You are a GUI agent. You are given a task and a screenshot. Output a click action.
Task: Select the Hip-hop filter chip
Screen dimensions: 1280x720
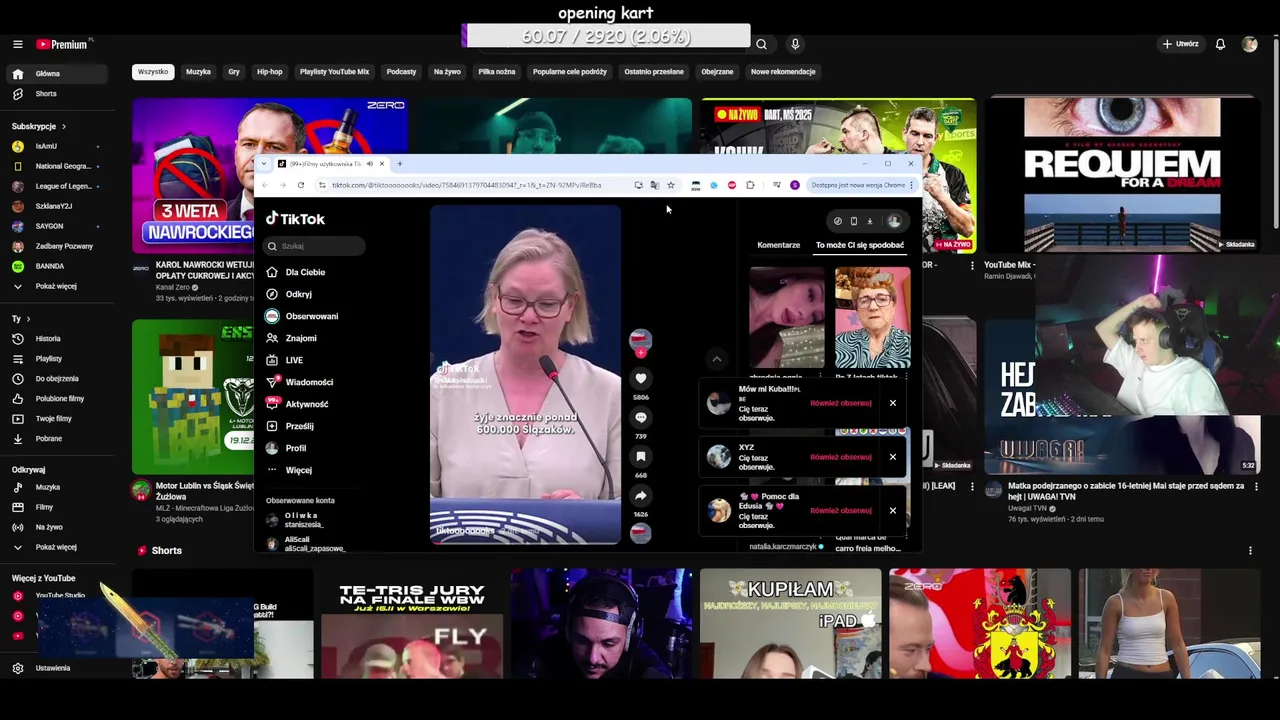pyautogui.click(x=270, y=72)
